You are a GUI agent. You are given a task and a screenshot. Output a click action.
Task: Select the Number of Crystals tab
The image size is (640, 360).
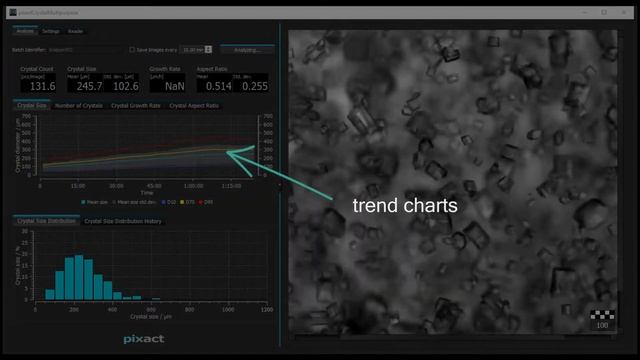pyautogui.click(x=78, y=105)
